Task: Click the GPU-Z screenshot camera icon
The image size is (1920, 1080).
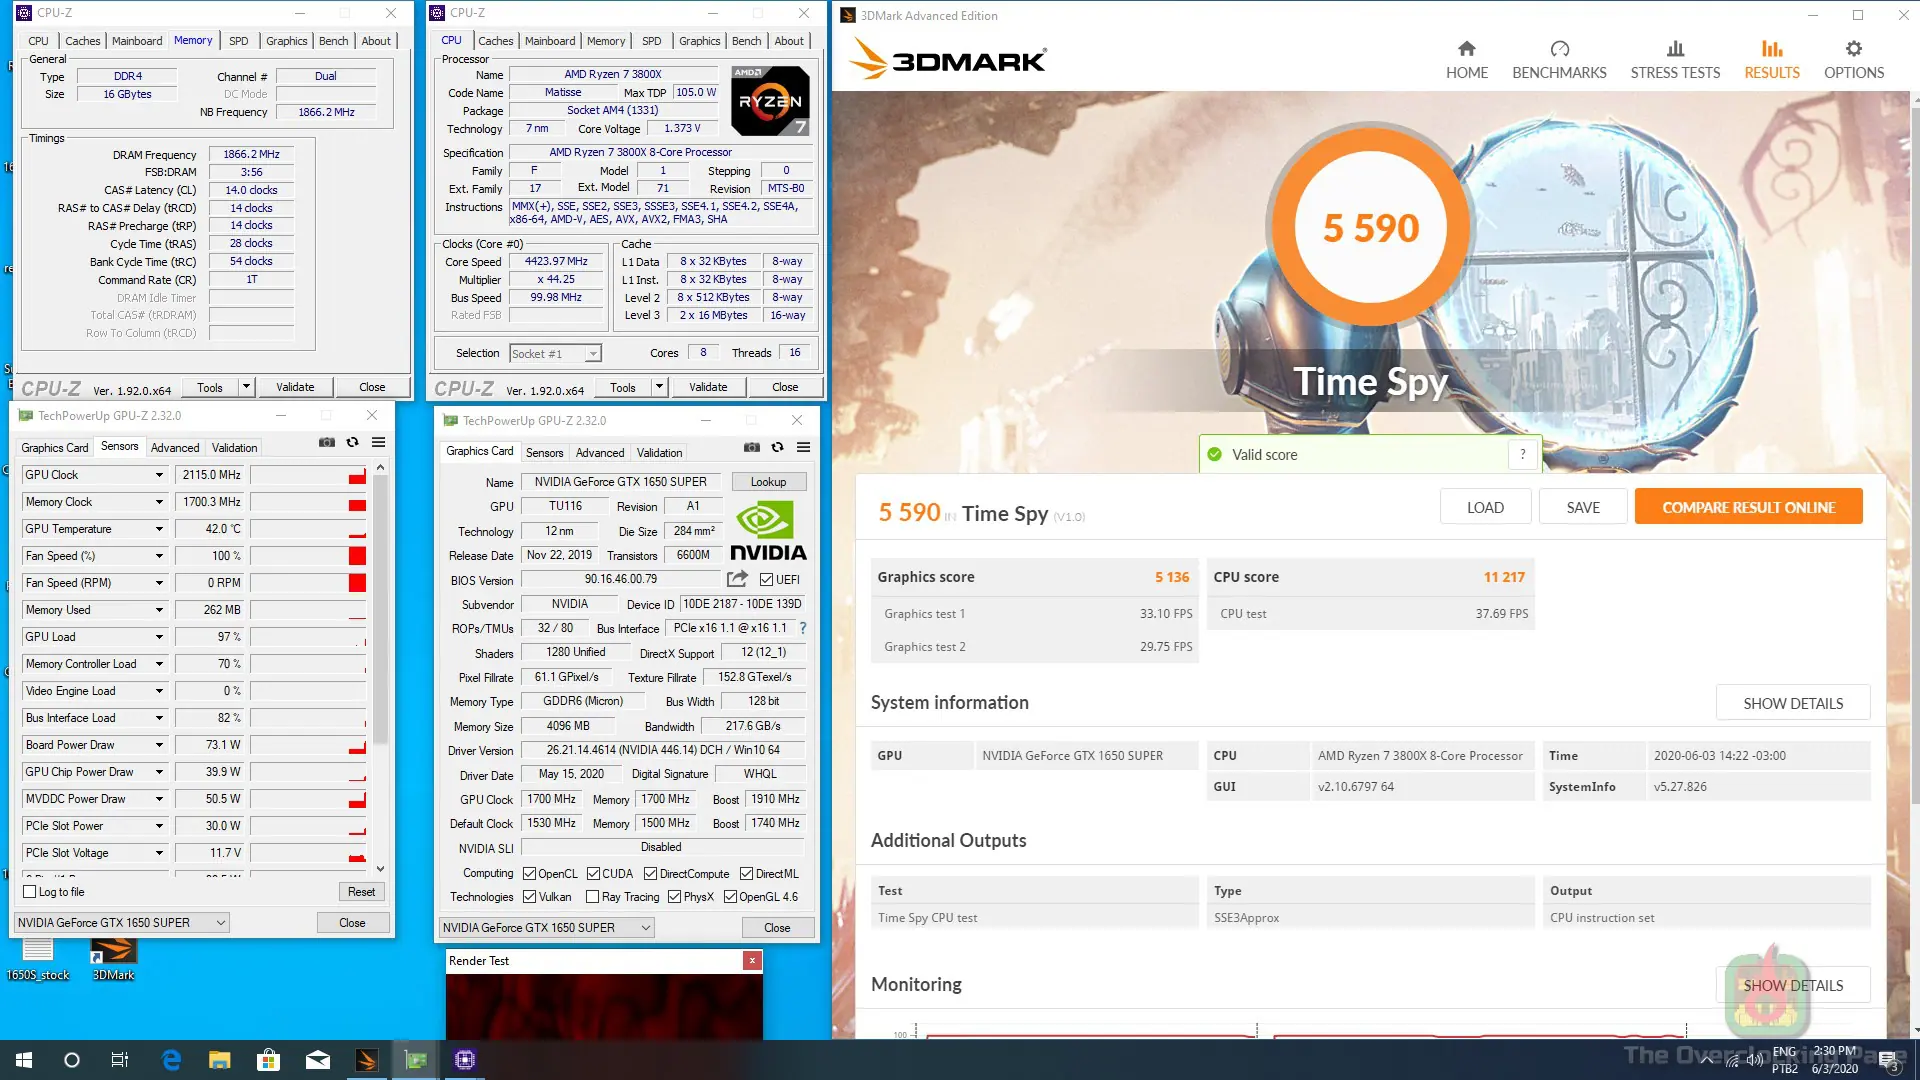Action: click(327, 442)
